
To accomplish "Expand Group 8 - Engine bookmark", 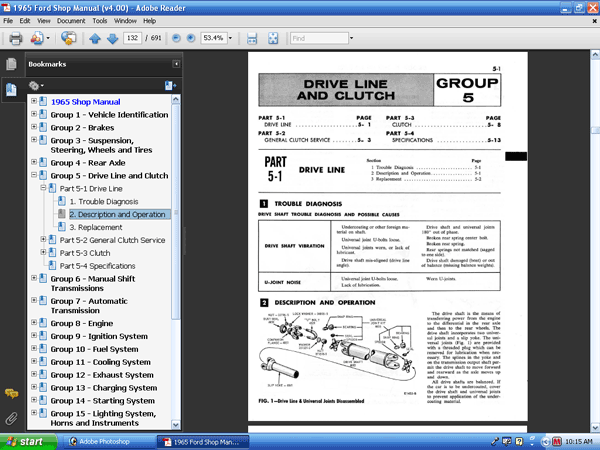I will [x=34, y=323].
